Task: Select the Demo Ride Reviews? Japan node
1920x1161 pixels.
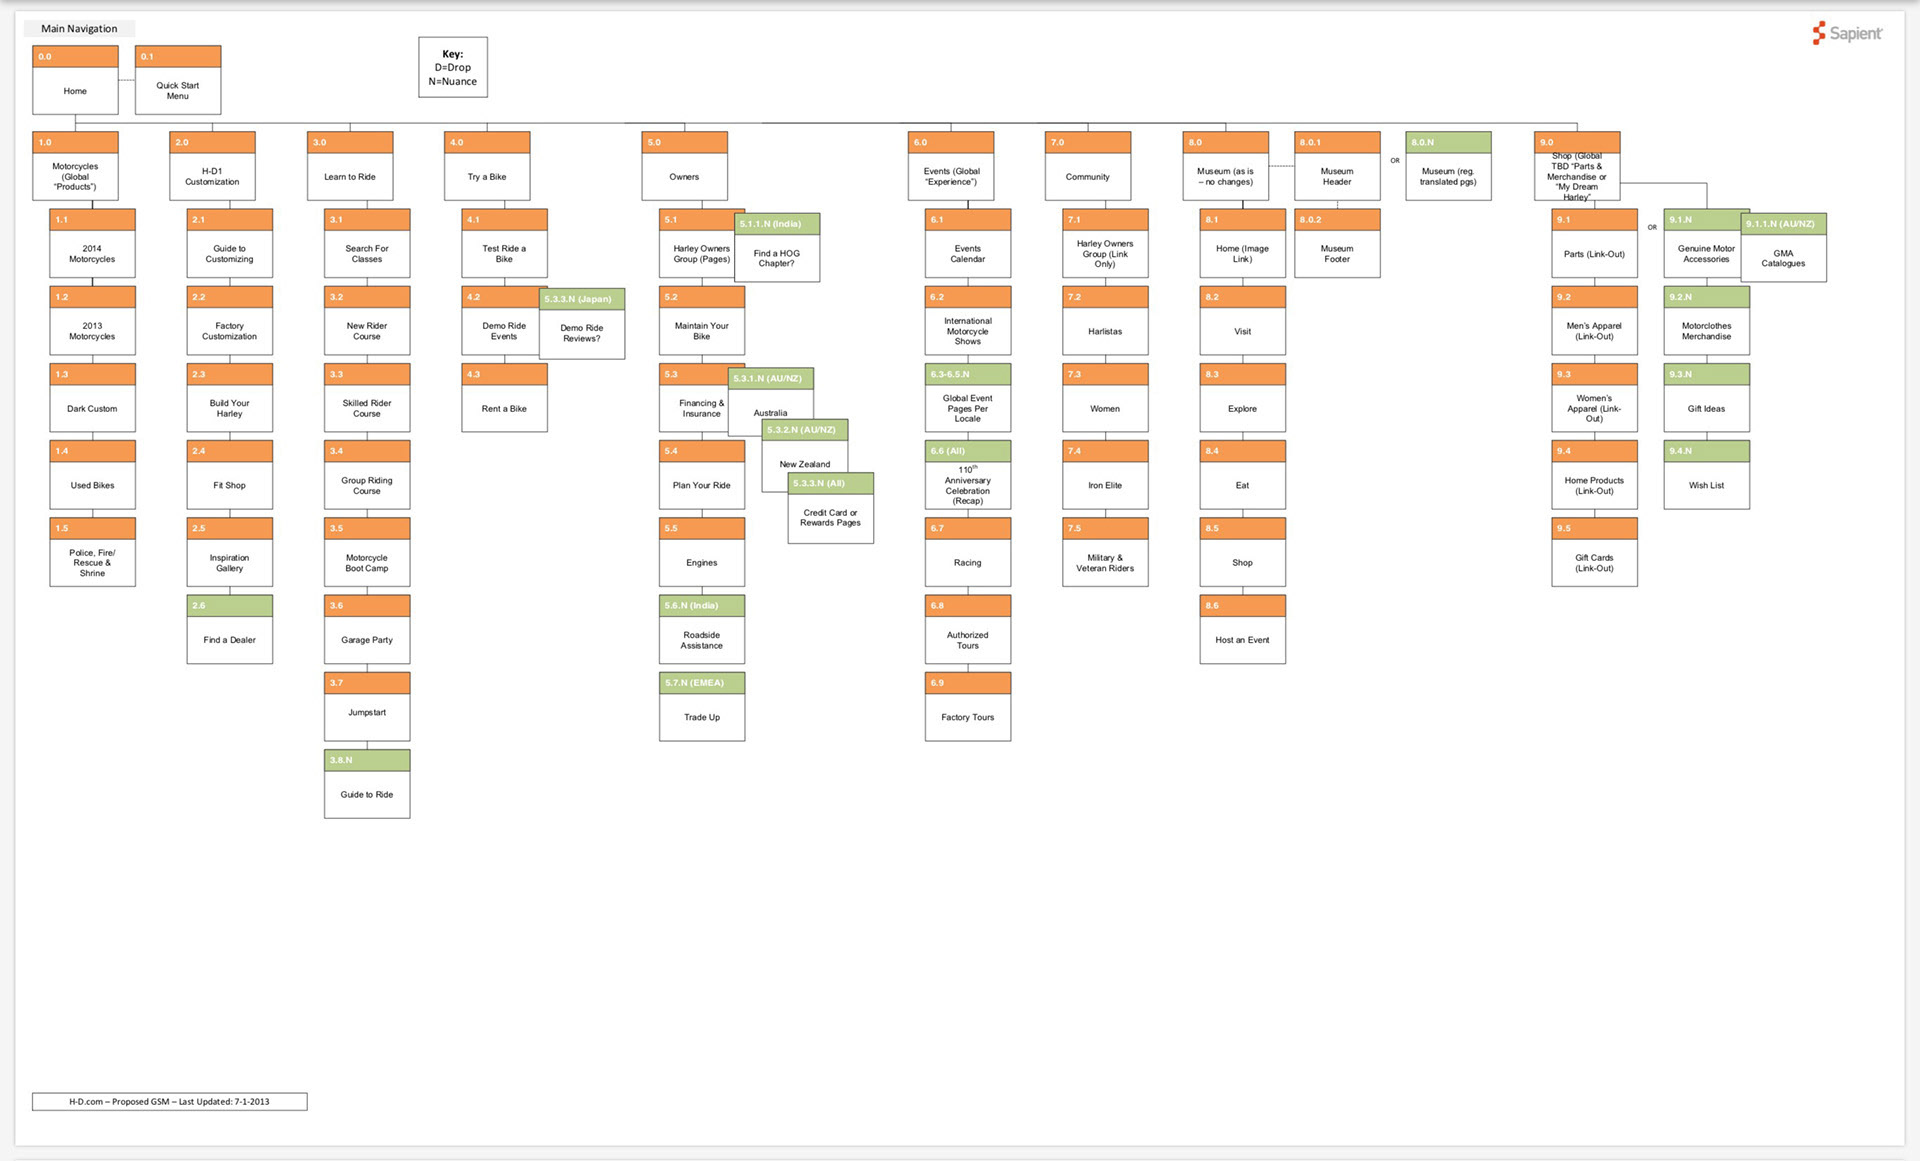Action: click(582, 324)
